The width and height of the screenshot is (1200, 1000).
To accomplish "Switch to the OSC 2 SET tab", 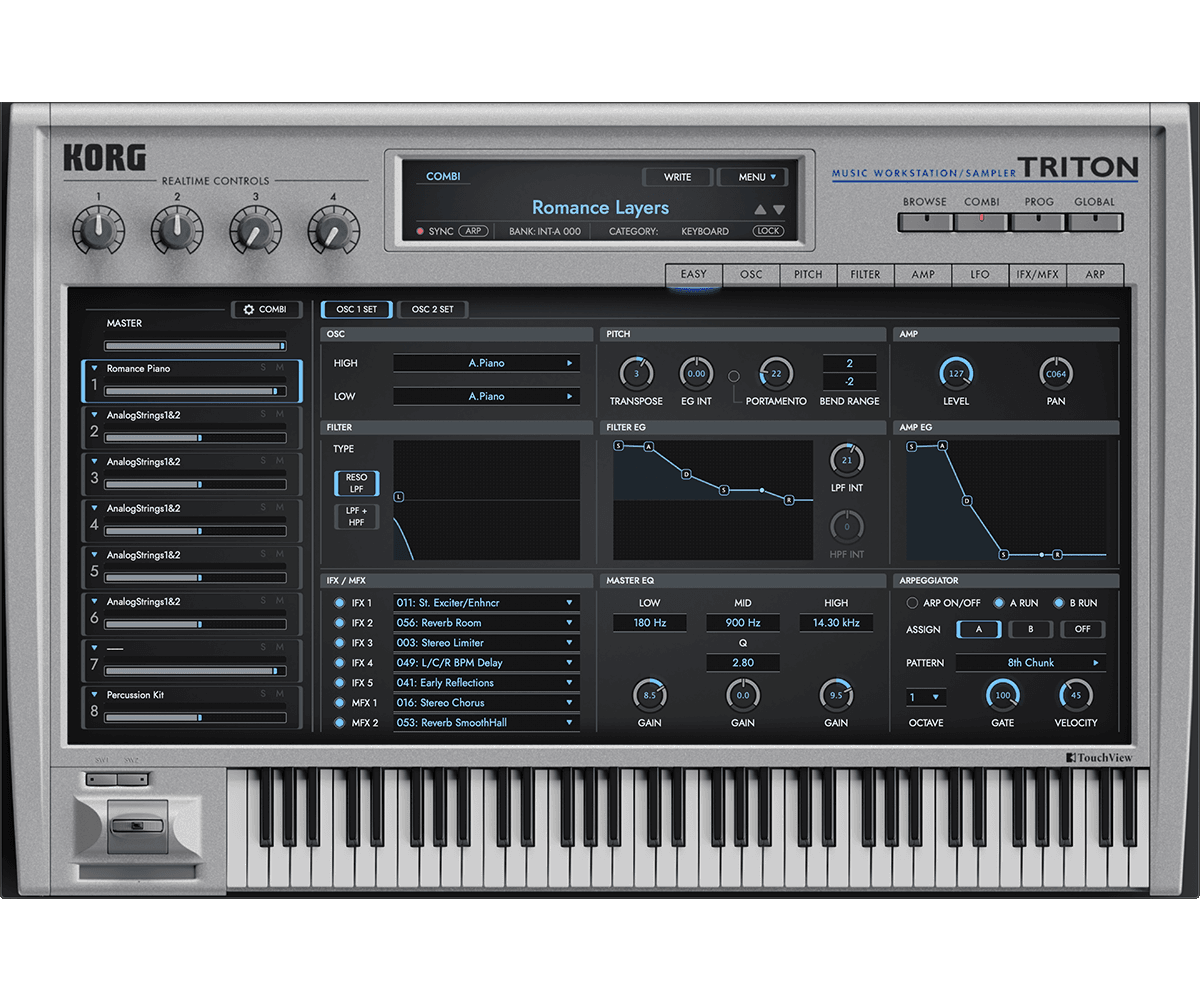I will pyautogui.click(x=433, y=310).
